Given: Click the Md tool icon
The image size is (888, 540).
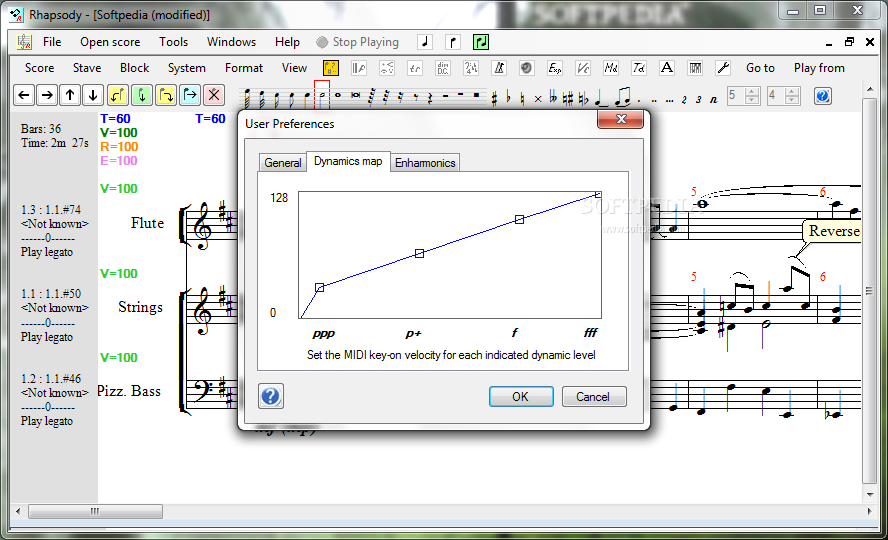Looking at the screenshot, I should 610,68.
